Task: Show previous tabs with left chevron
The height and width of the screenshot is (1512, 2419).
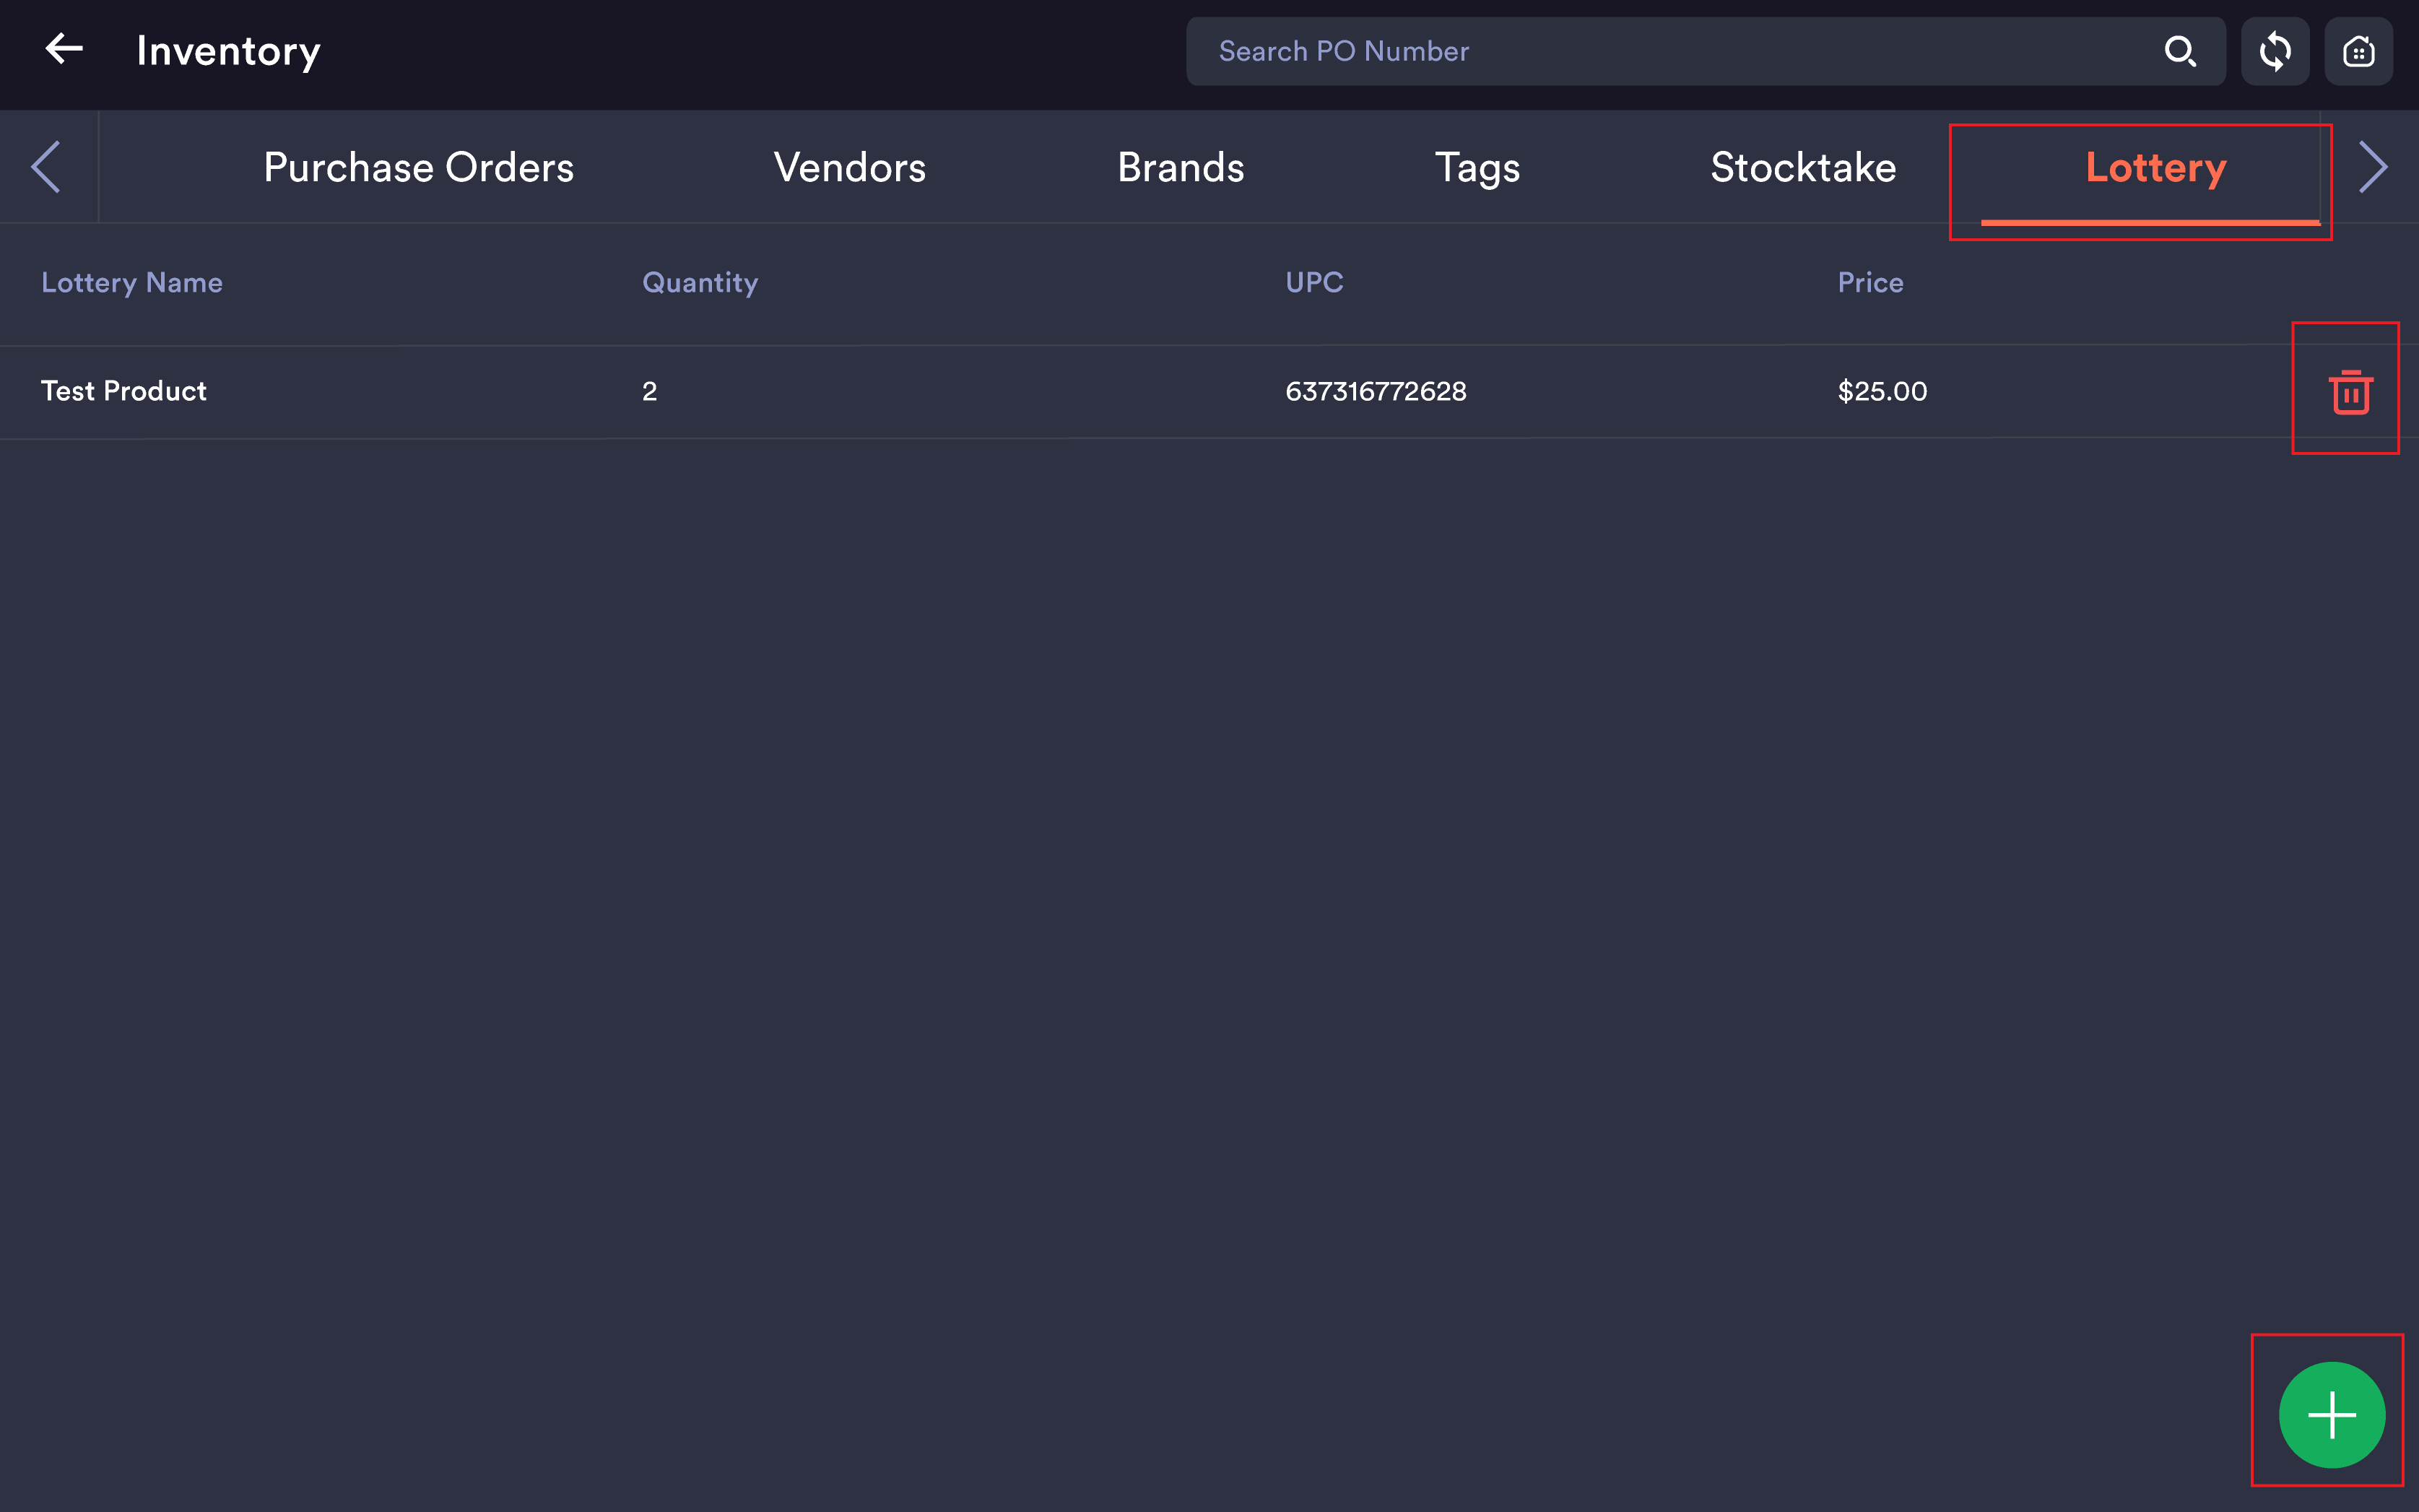Action: [x=46, y=167]
